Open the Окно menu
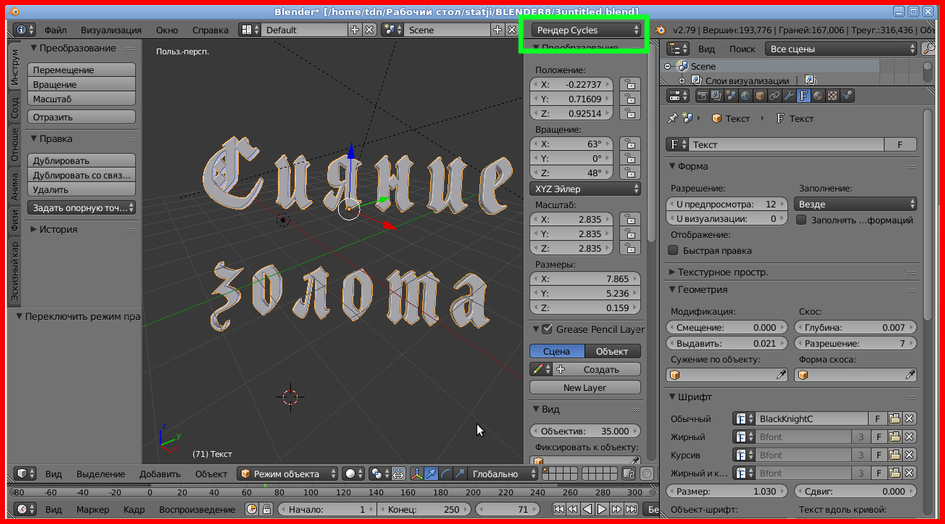This screenshot has height=524, width=945. click(x=167, y=30)
